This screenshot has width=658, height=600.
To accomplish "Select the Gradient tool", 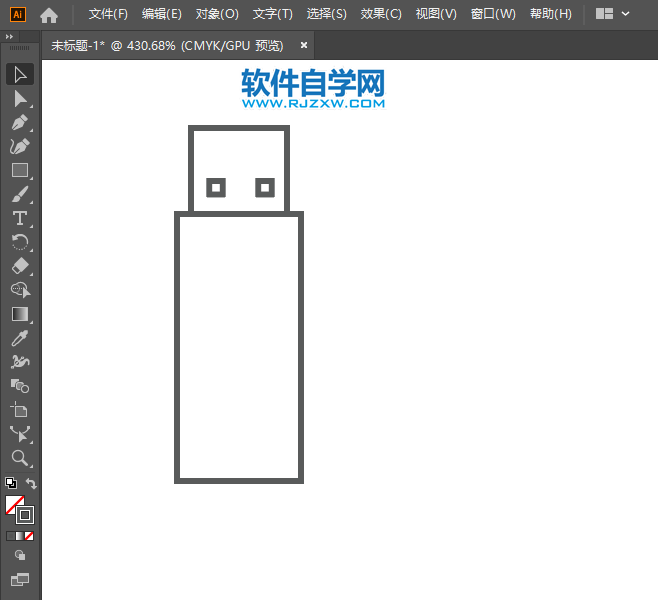I will point(20,314).
